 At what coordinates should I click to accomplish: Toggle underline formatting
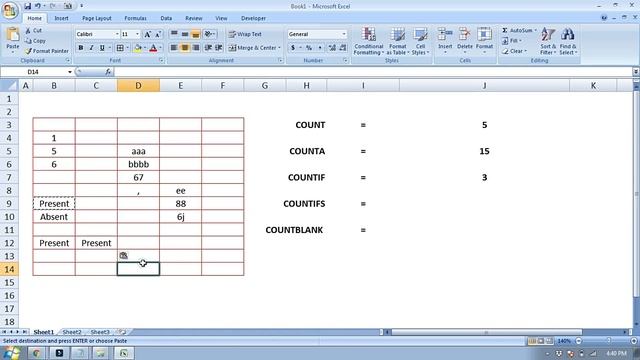(x=102, y=48)
